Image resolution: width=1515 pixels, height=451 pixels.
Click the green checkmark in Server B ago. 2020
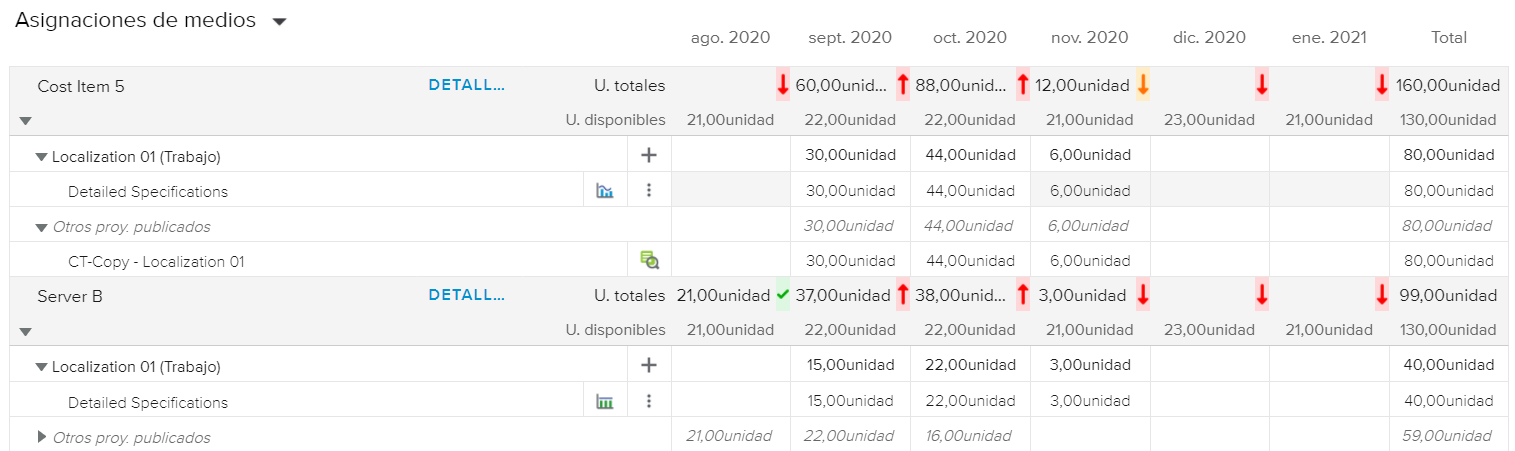[782, 295]
